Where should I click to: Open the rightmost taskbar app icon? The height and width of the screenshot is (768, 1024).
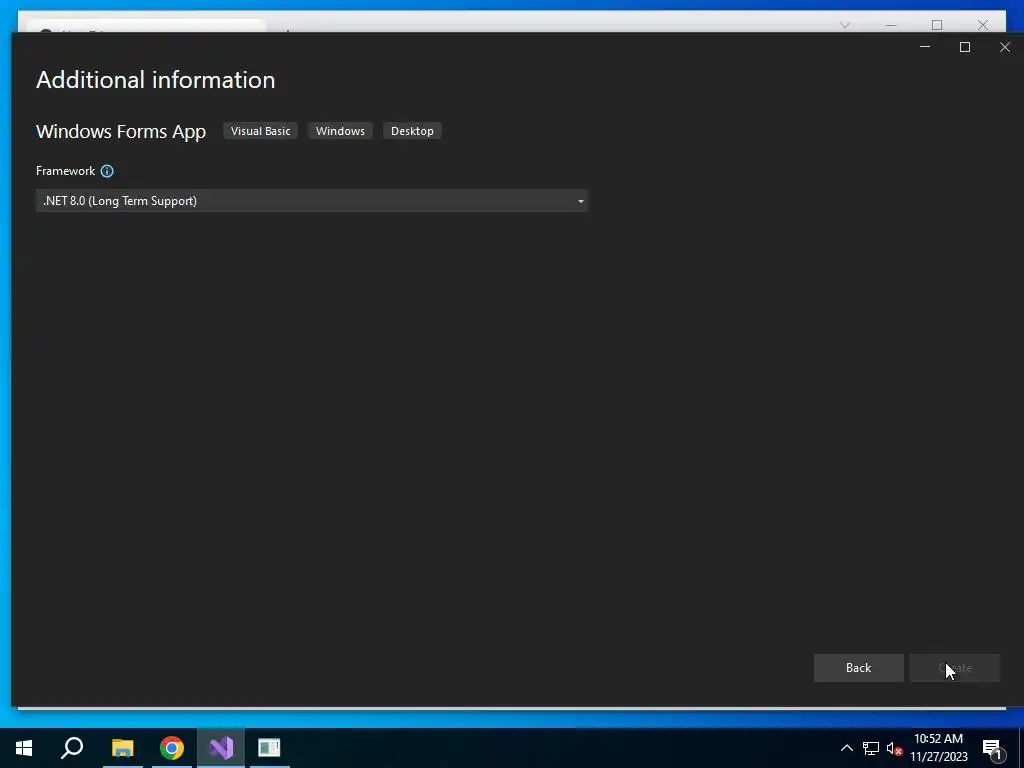click(x=269, y=748)
